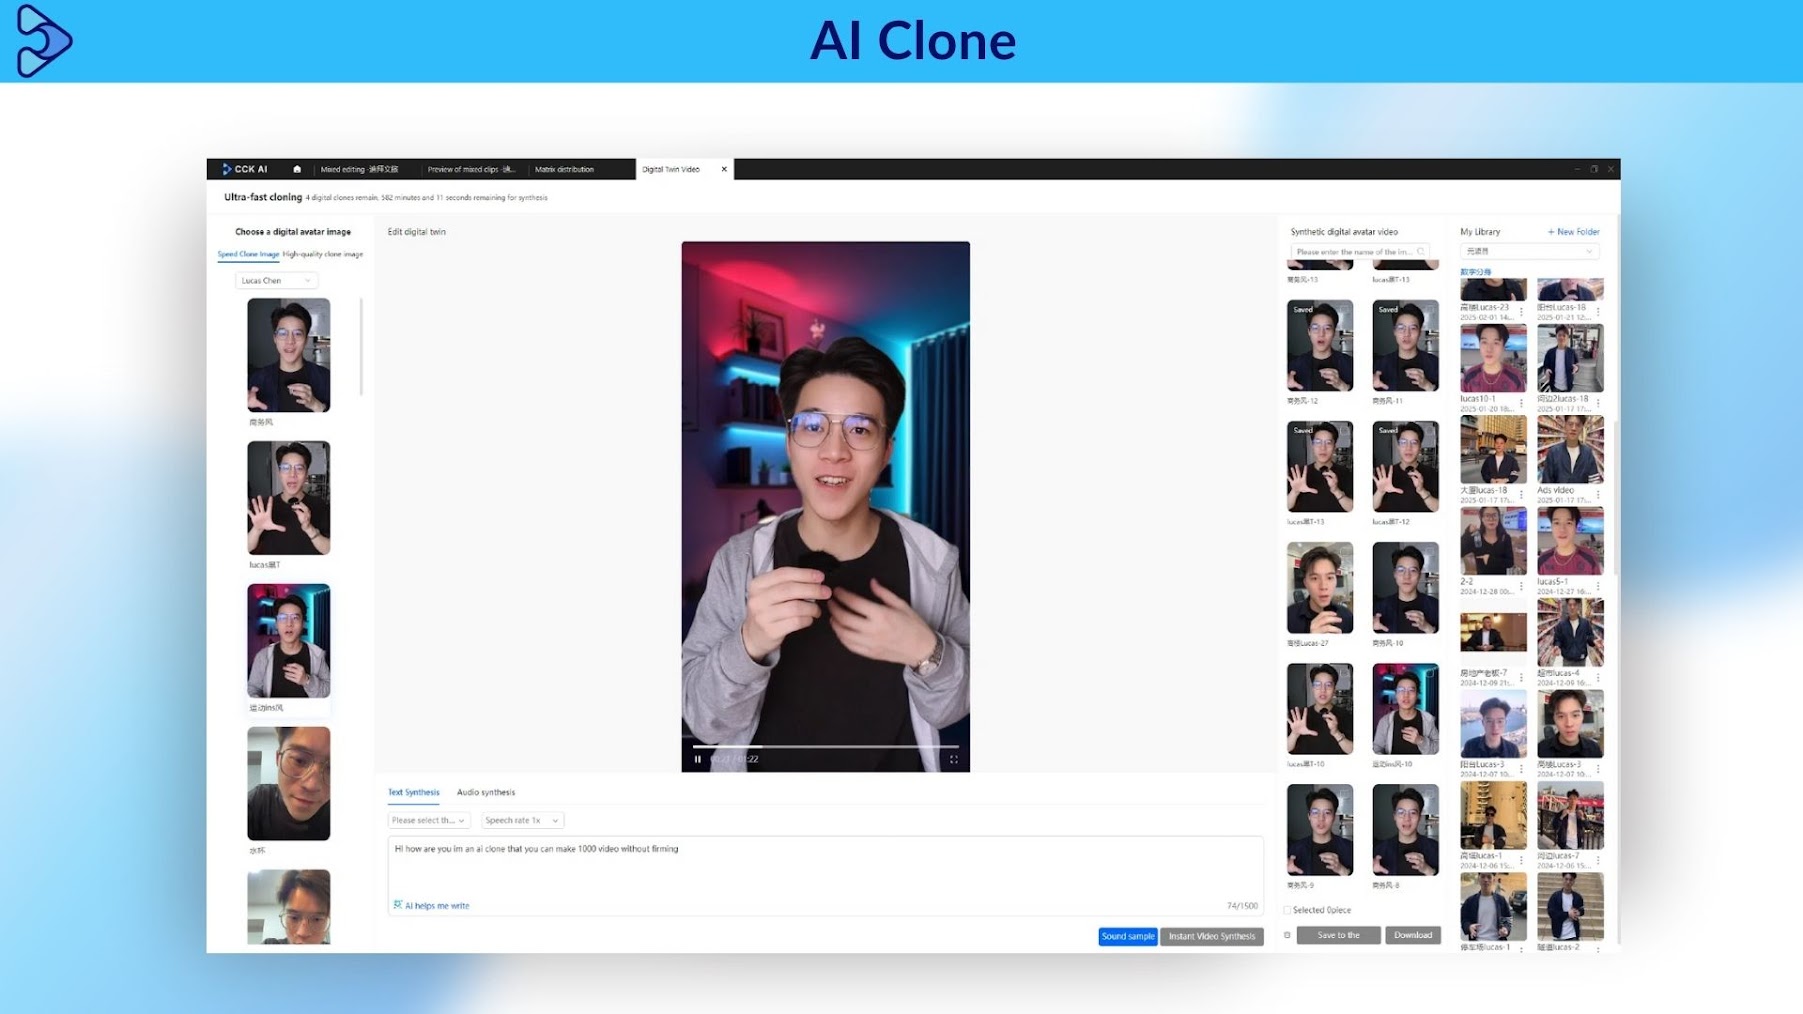Close the Digital Twin Video tab
The height and width of the screenshot is (1014, 1803).
pos(724,169)
